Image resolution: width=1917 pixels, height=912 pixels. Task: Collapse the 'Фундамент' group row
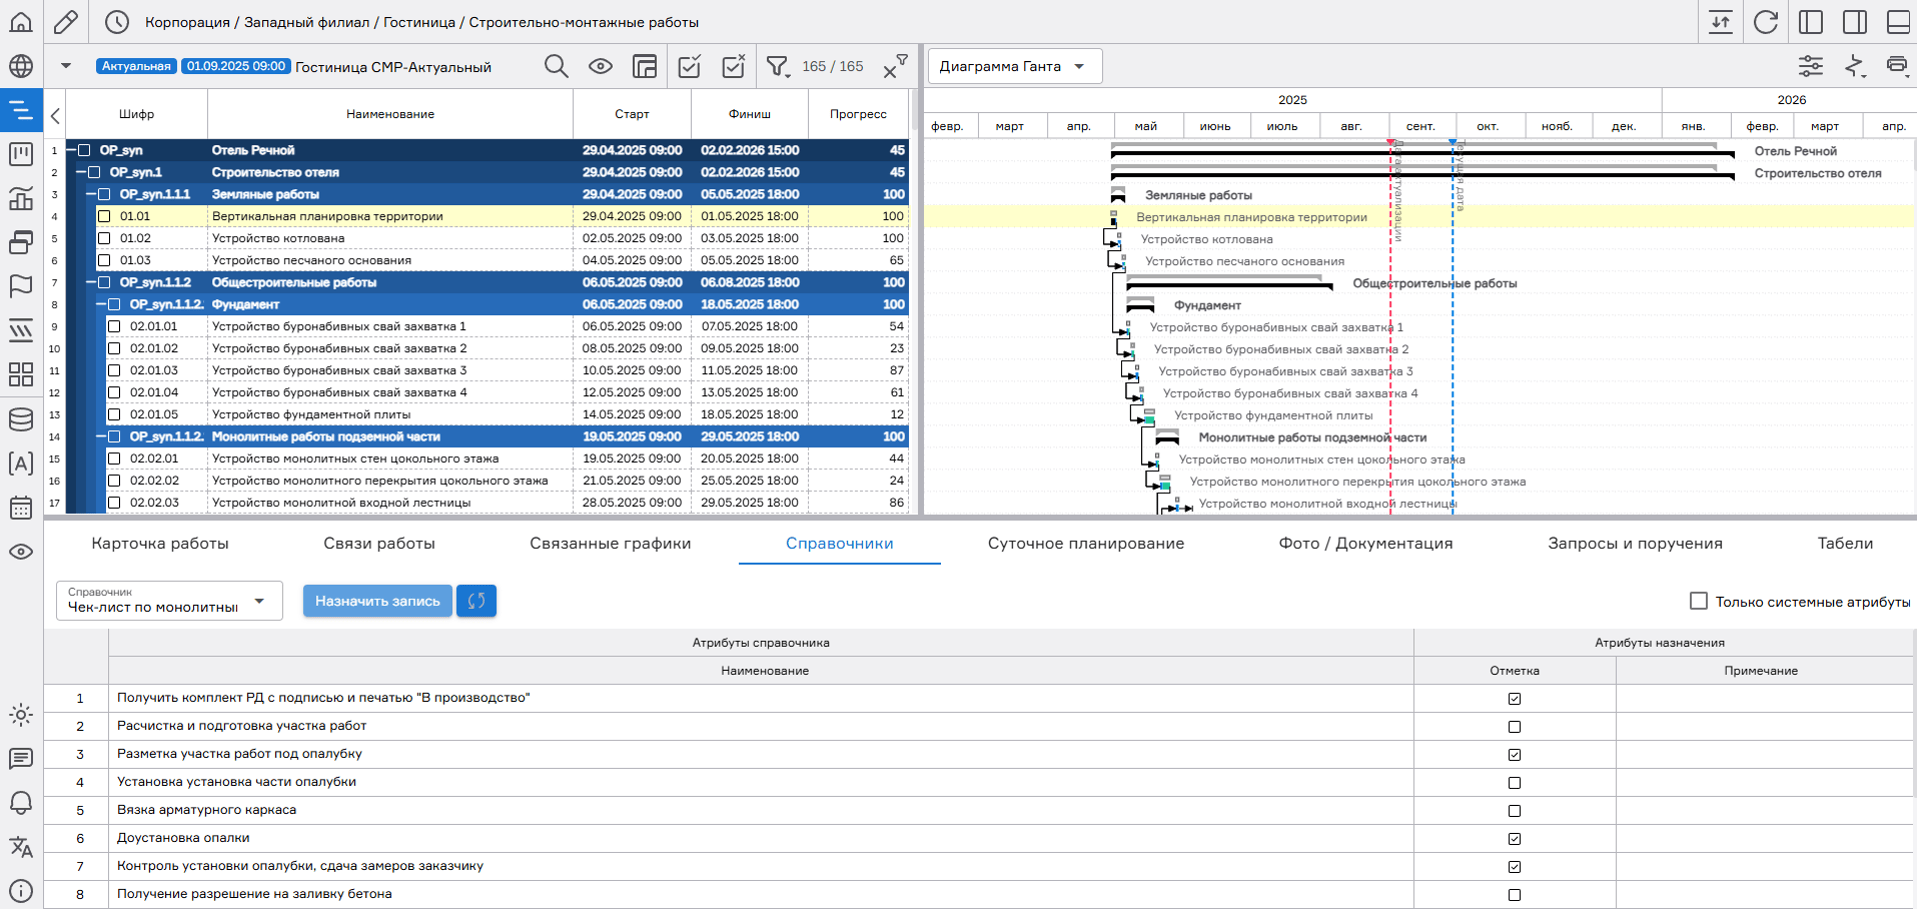tap(101, 305)
